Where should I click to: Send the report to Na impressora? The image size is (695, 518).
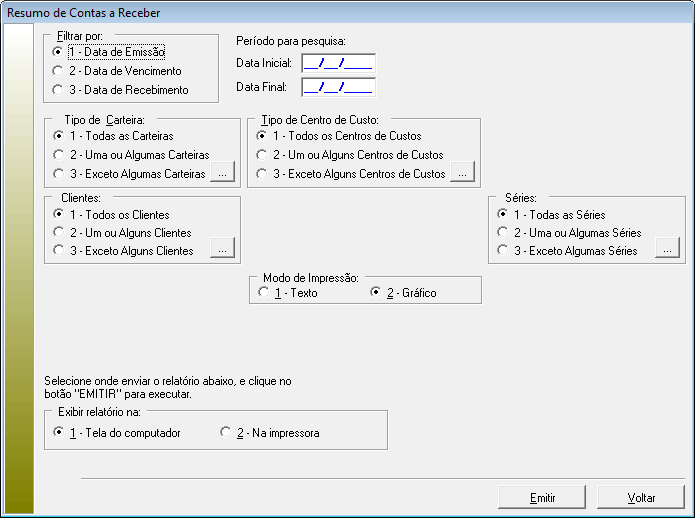pyautogui.click(x=226, y=433)
